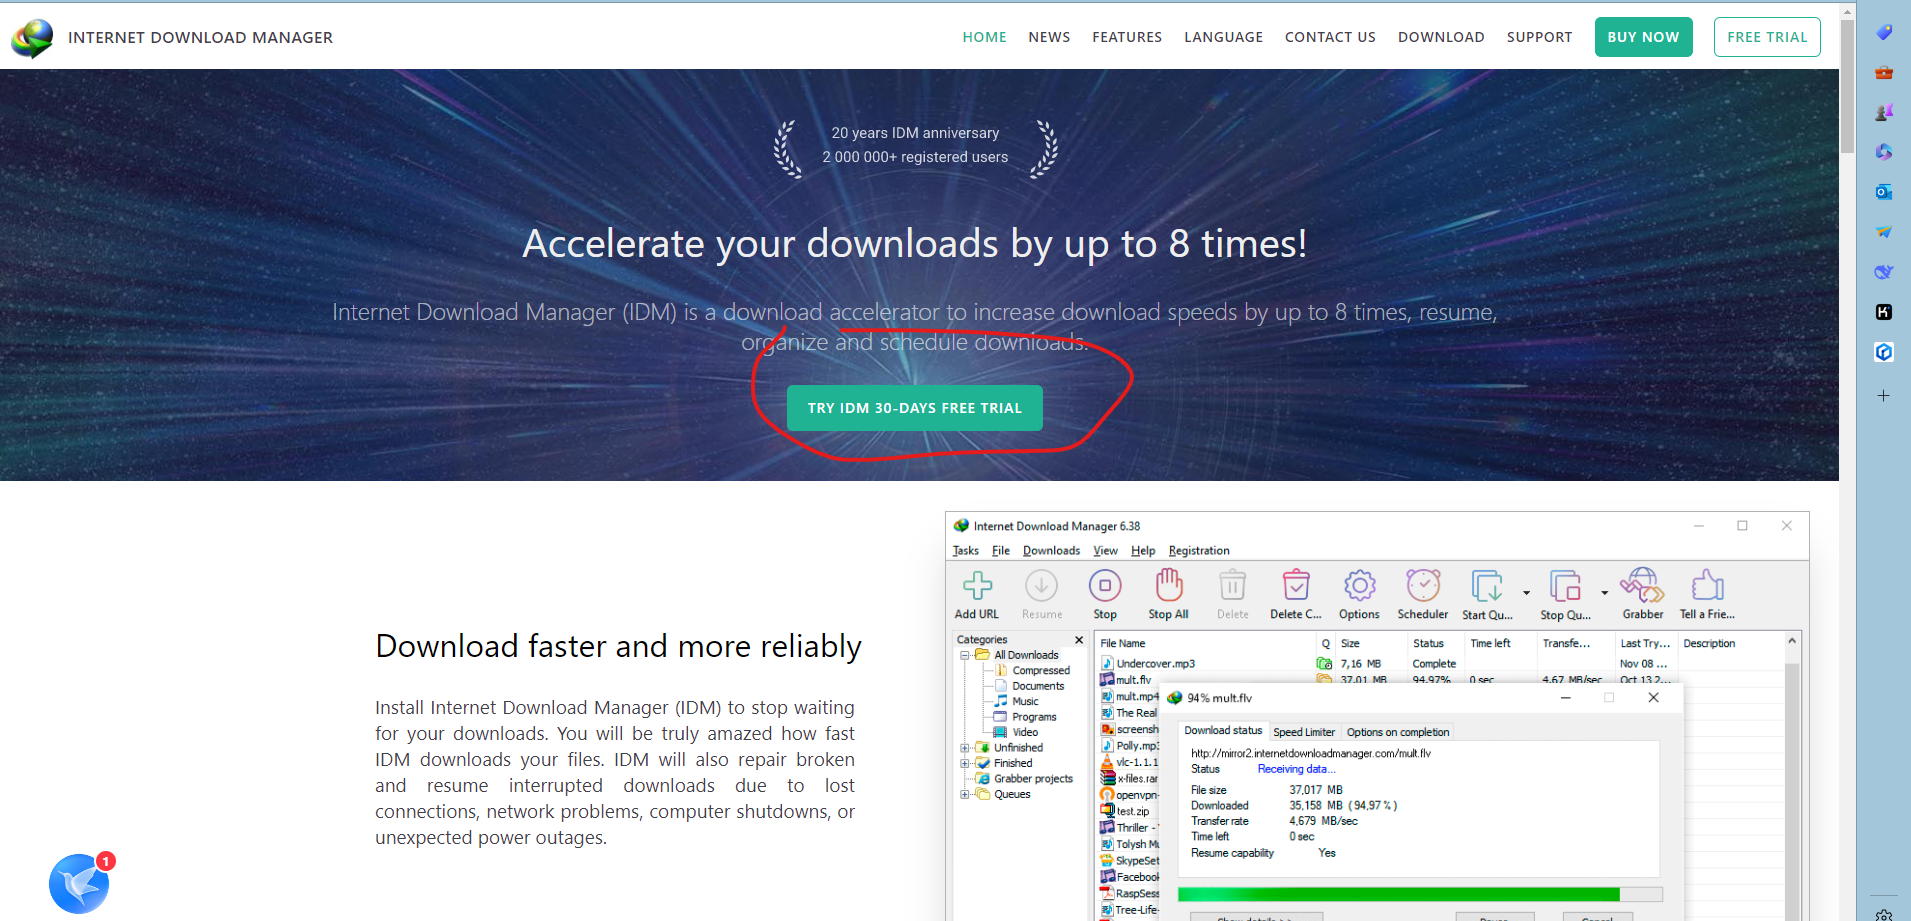The height and width of the screenshot is (921, 1911).
Task: Open DOWNLOAD in site navigation
Action: (1441, 37)
